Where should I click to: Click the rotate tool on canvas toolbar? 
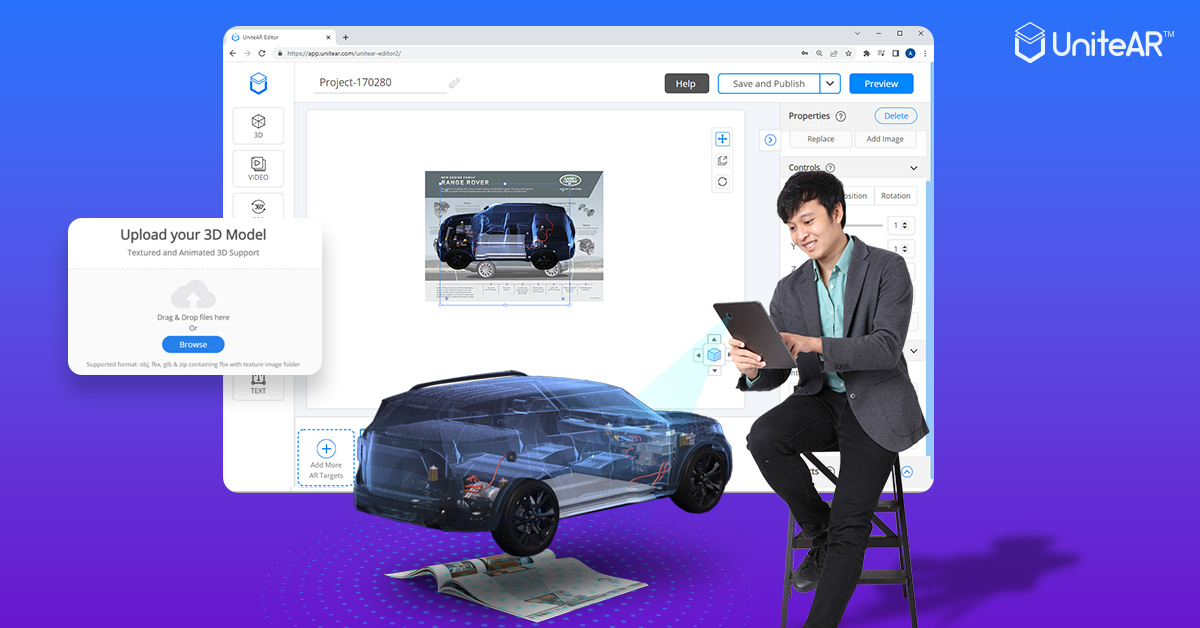point(722,182)
